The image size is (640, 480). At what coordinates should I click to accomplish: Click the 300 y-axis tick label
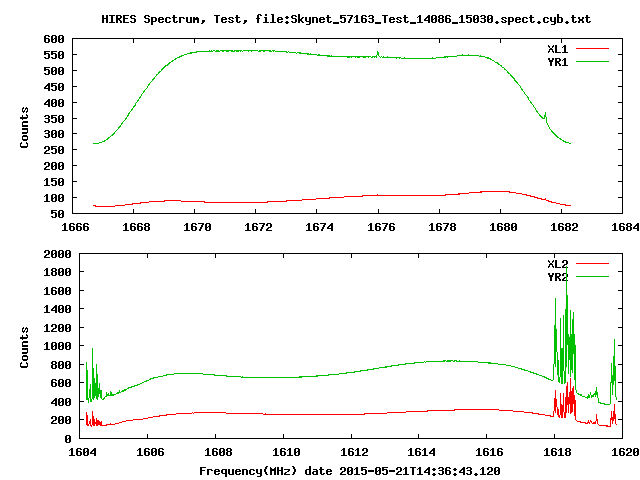click(54, 134)
